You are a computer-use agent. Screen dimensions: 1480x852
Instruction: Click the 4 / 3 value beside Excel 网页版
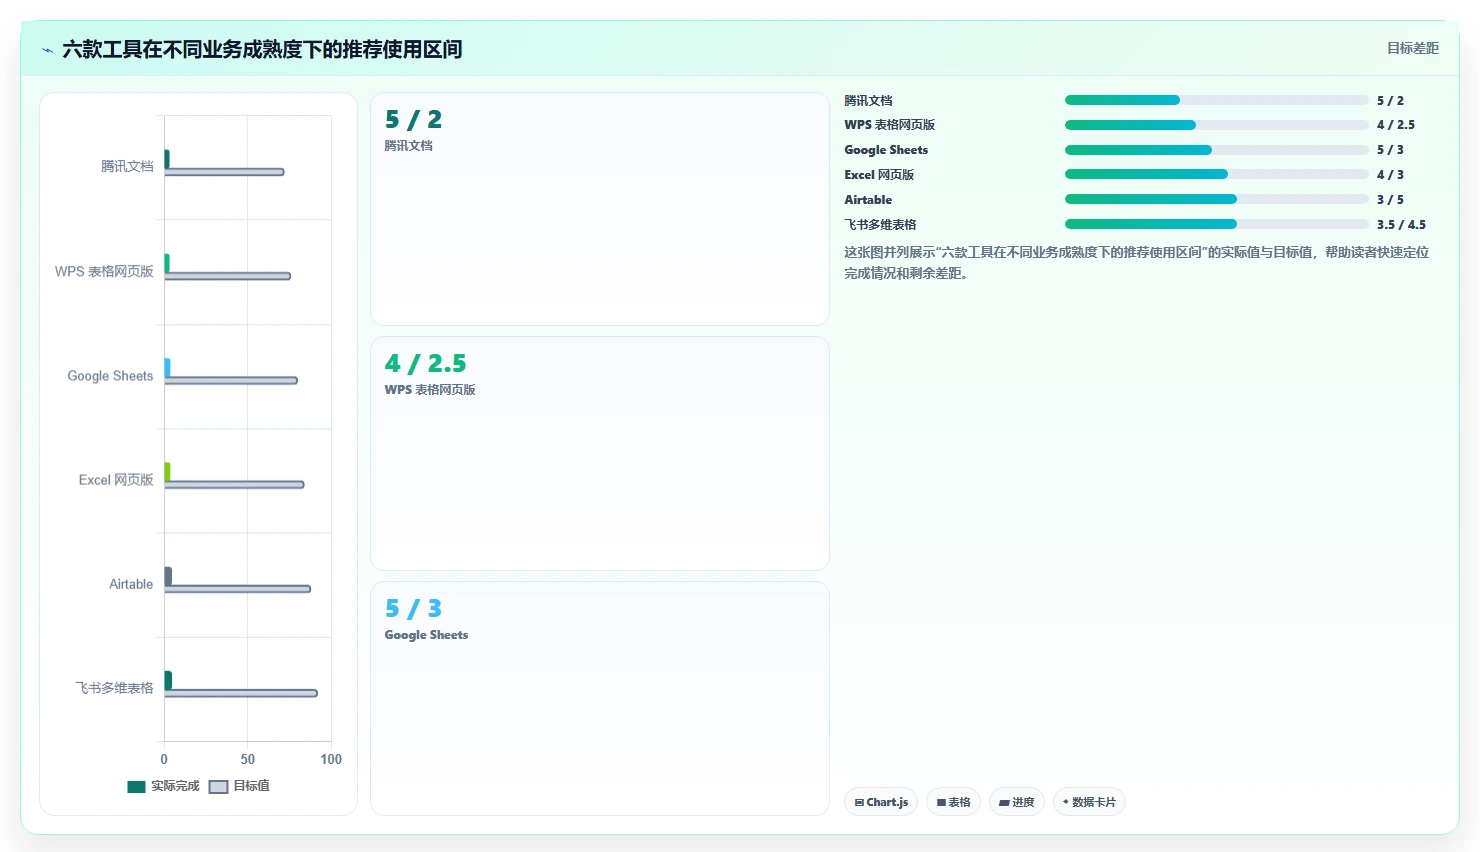pos(1390,175)
